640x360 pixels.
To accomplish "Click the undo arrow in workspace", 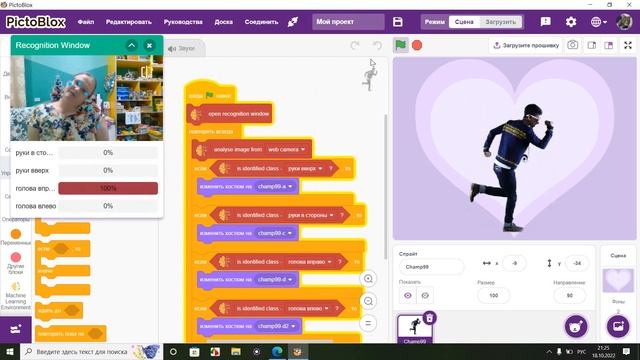I will tap(377, 45).
